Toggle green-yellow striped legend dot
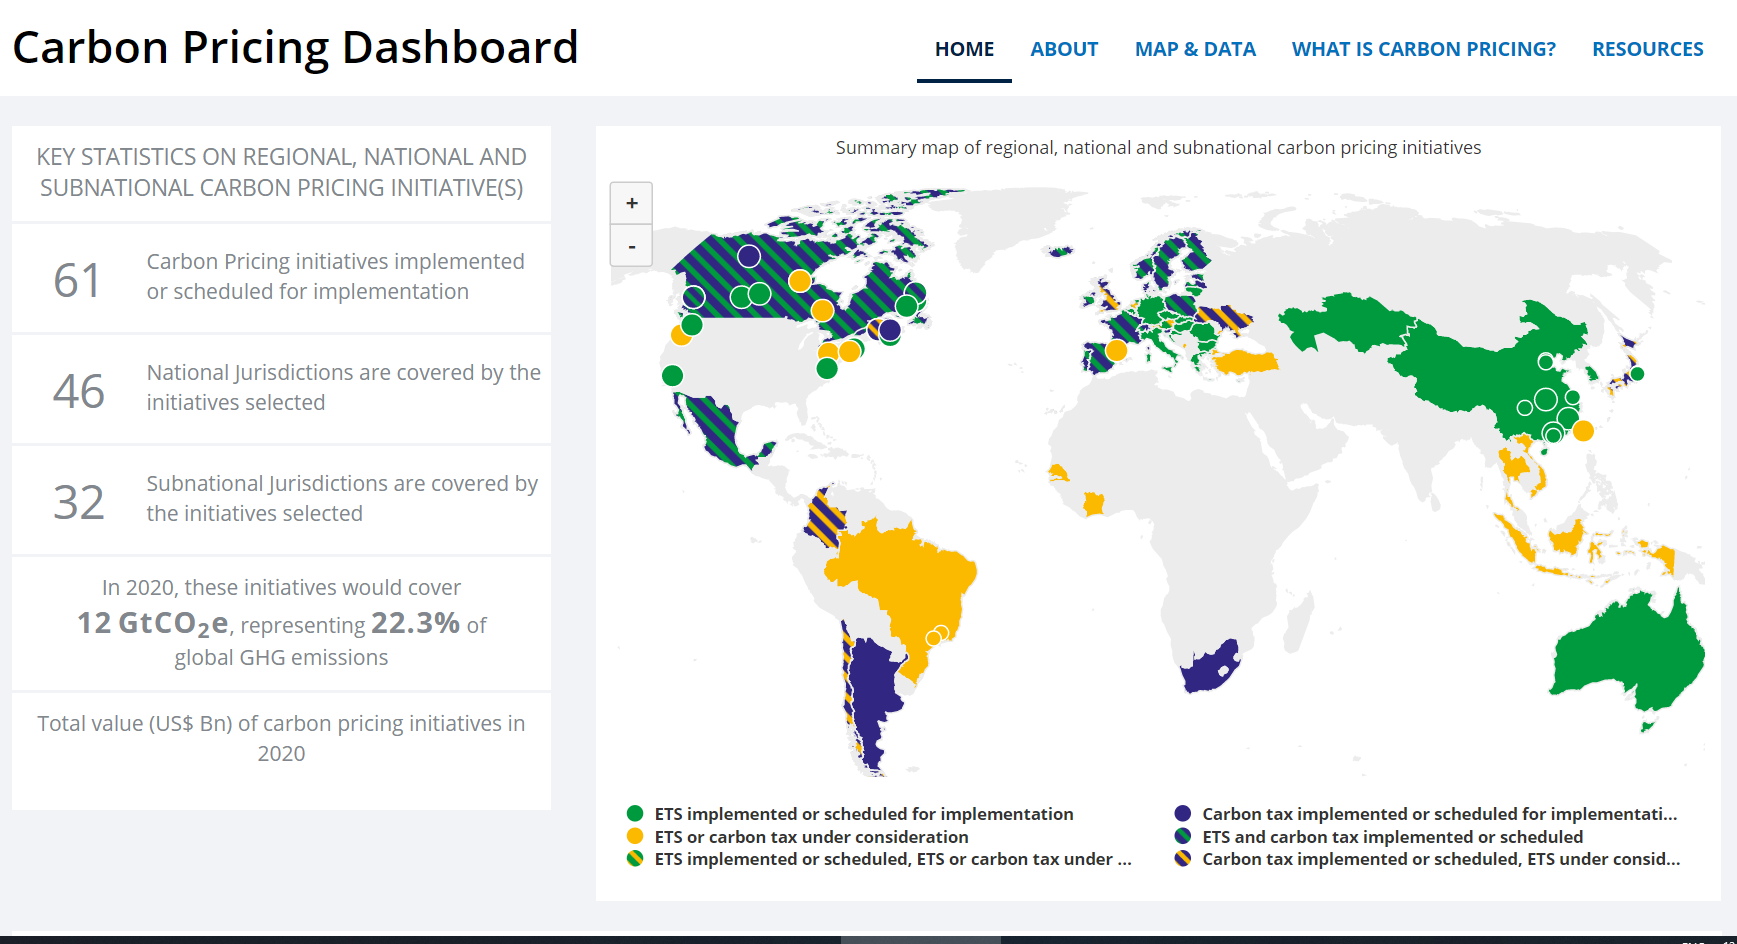Screen dimensions: 1737x944 (x=635, y=858)
